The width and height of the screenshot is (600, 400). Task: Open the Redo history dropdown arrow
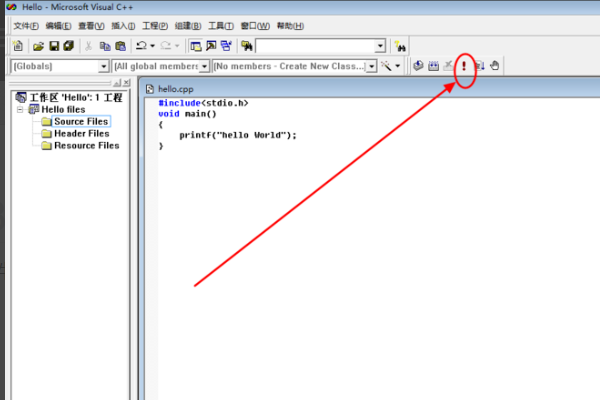pos(177,46)
